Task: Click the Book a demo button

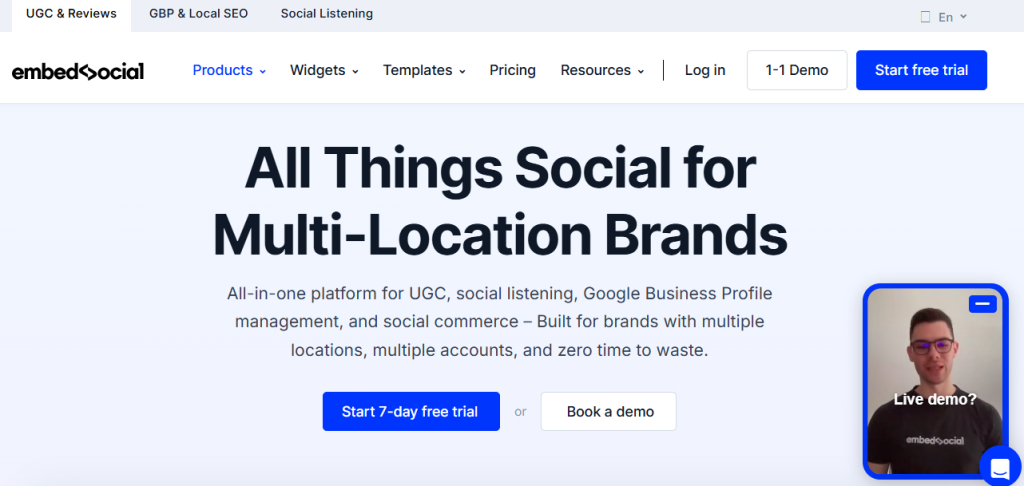Action: pos(609,411)
